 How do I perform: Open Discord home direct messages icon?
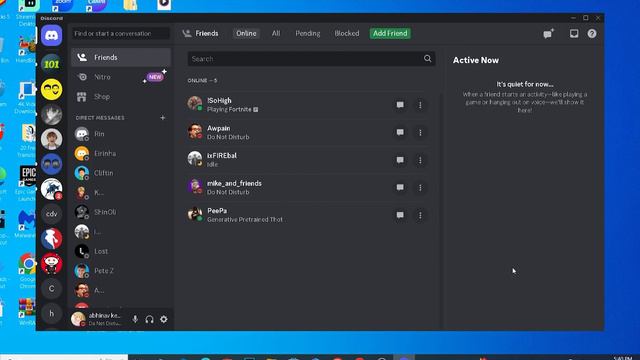tap(51, 36)
